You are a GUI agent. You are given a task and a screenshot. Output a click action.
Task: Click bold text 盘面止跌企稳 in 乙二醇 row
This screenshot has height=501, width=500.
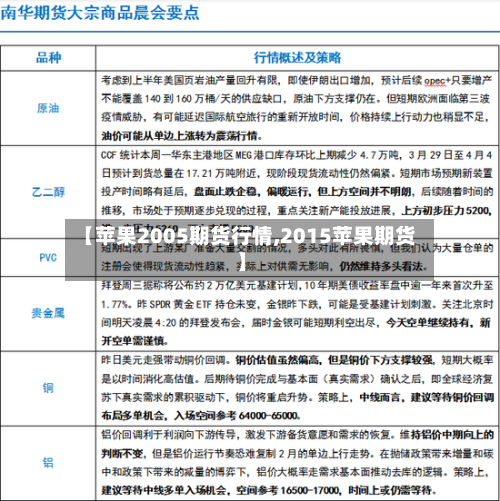pyautogui.click(x=225, y=192)
